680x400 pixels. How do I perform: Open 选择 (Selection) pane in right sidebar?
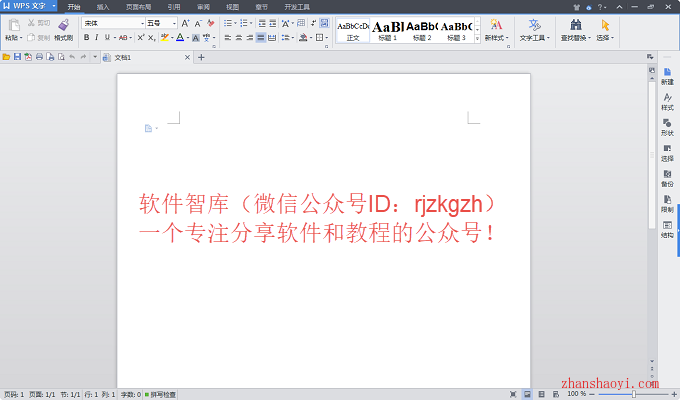pos(667,153)
